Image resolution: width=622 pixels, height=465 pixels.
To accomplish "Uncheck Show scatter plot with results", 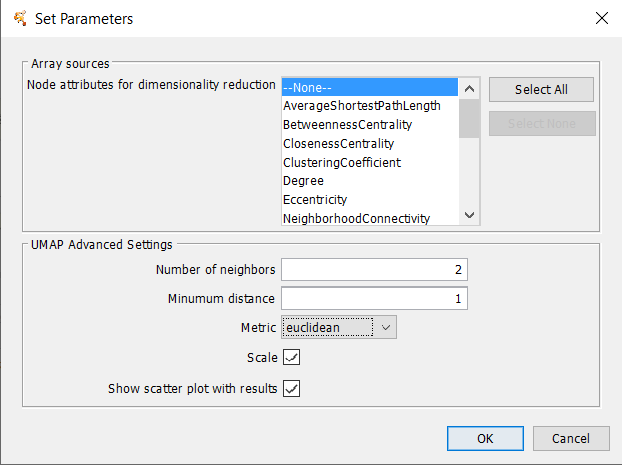I will 292,388.
